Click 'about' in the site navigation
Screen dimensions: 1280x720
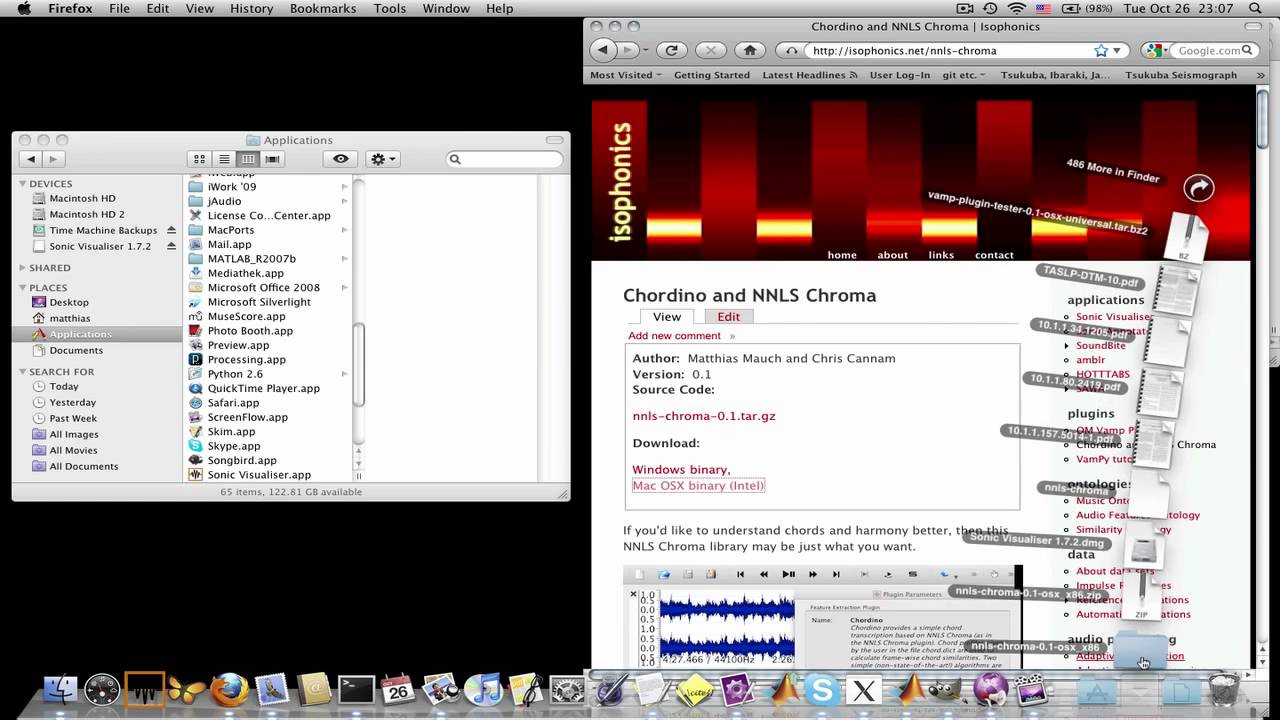(893, 255)
